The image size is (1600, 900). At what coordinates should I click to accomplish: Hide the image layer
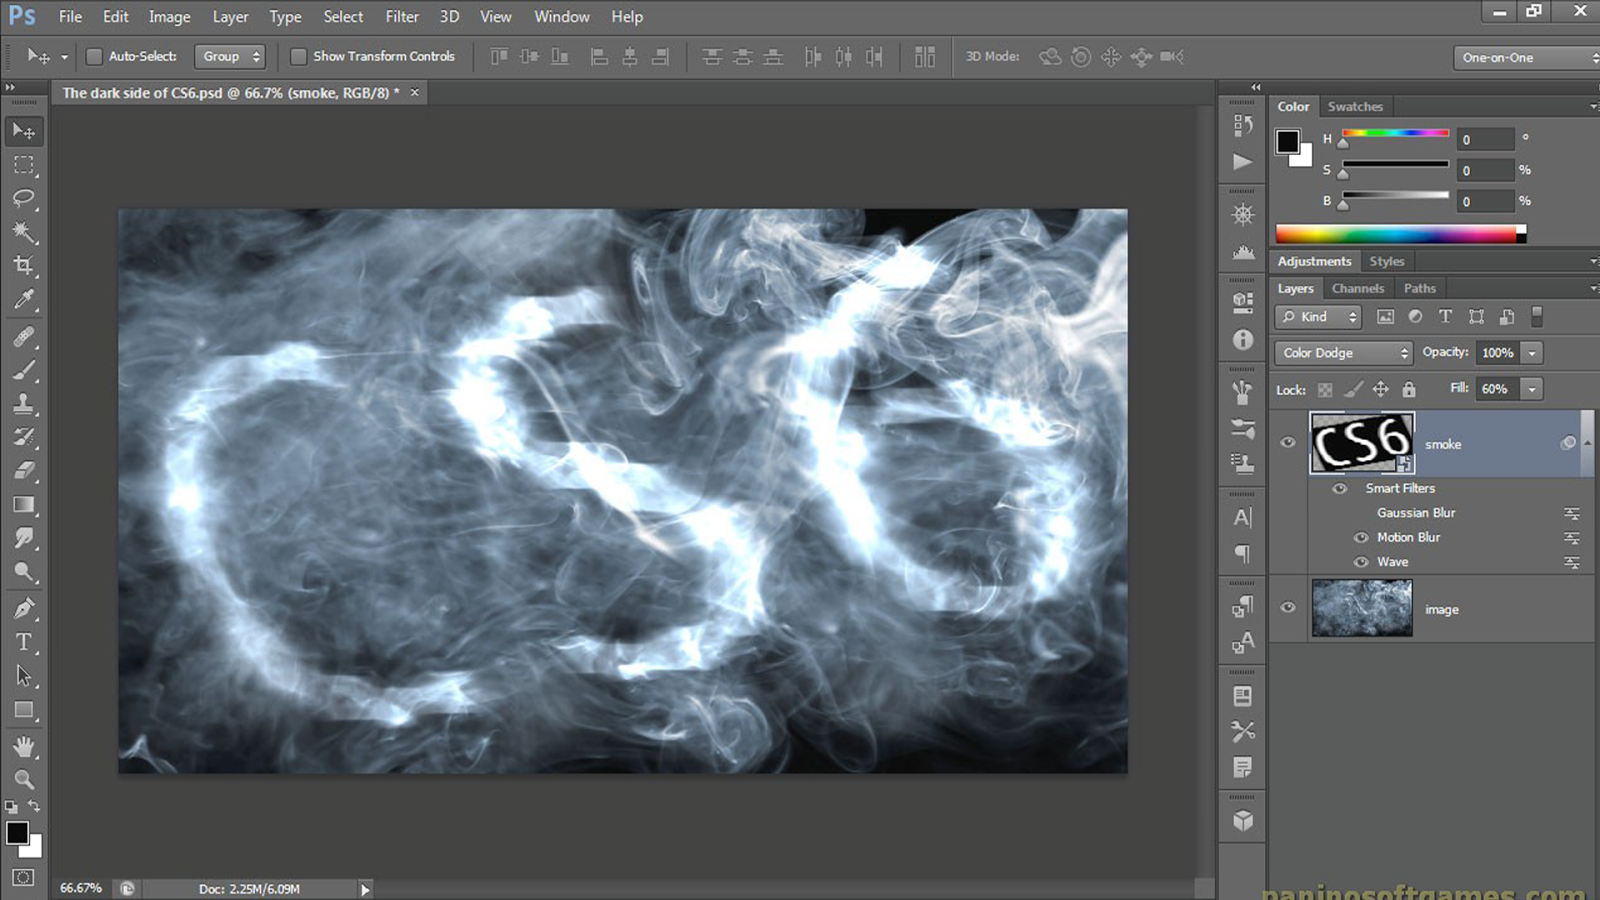(x=1288, y=607)
